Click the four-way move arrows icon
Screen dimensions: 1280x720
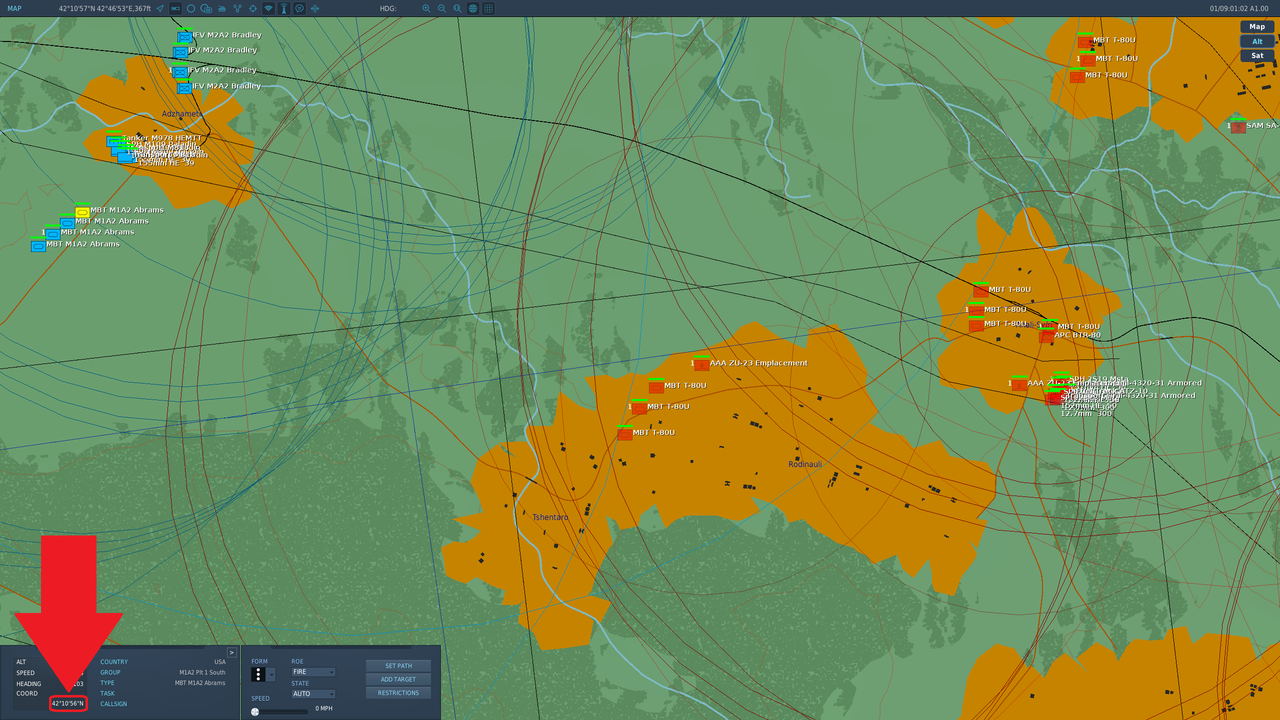tap(315, 8)
